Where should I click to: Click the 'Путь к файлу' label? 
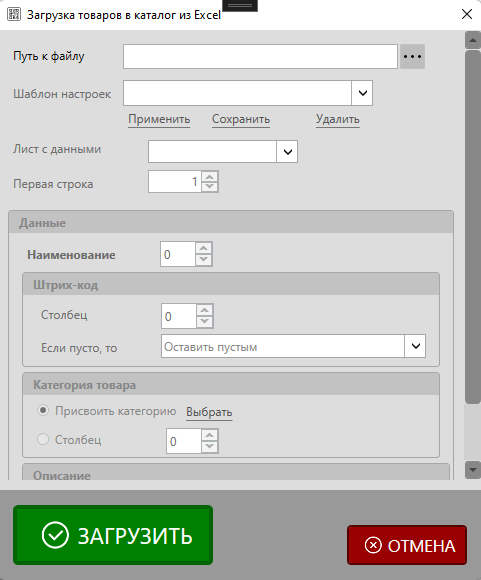tap(49, 56)
